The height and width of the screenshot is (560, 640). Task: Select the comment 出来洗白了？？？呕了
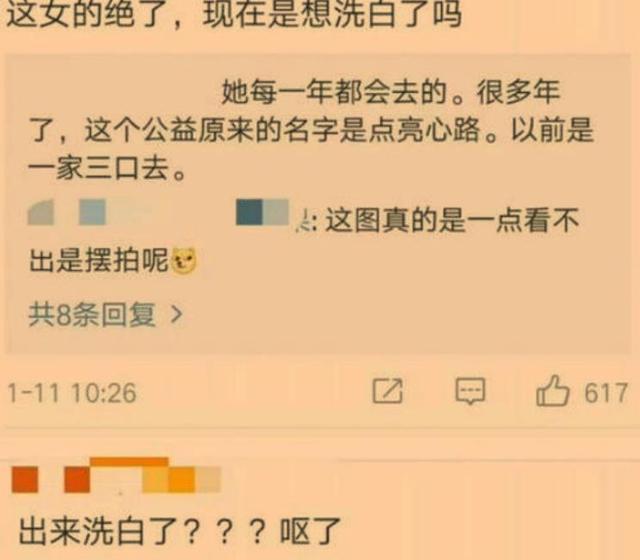coord(180,531)
